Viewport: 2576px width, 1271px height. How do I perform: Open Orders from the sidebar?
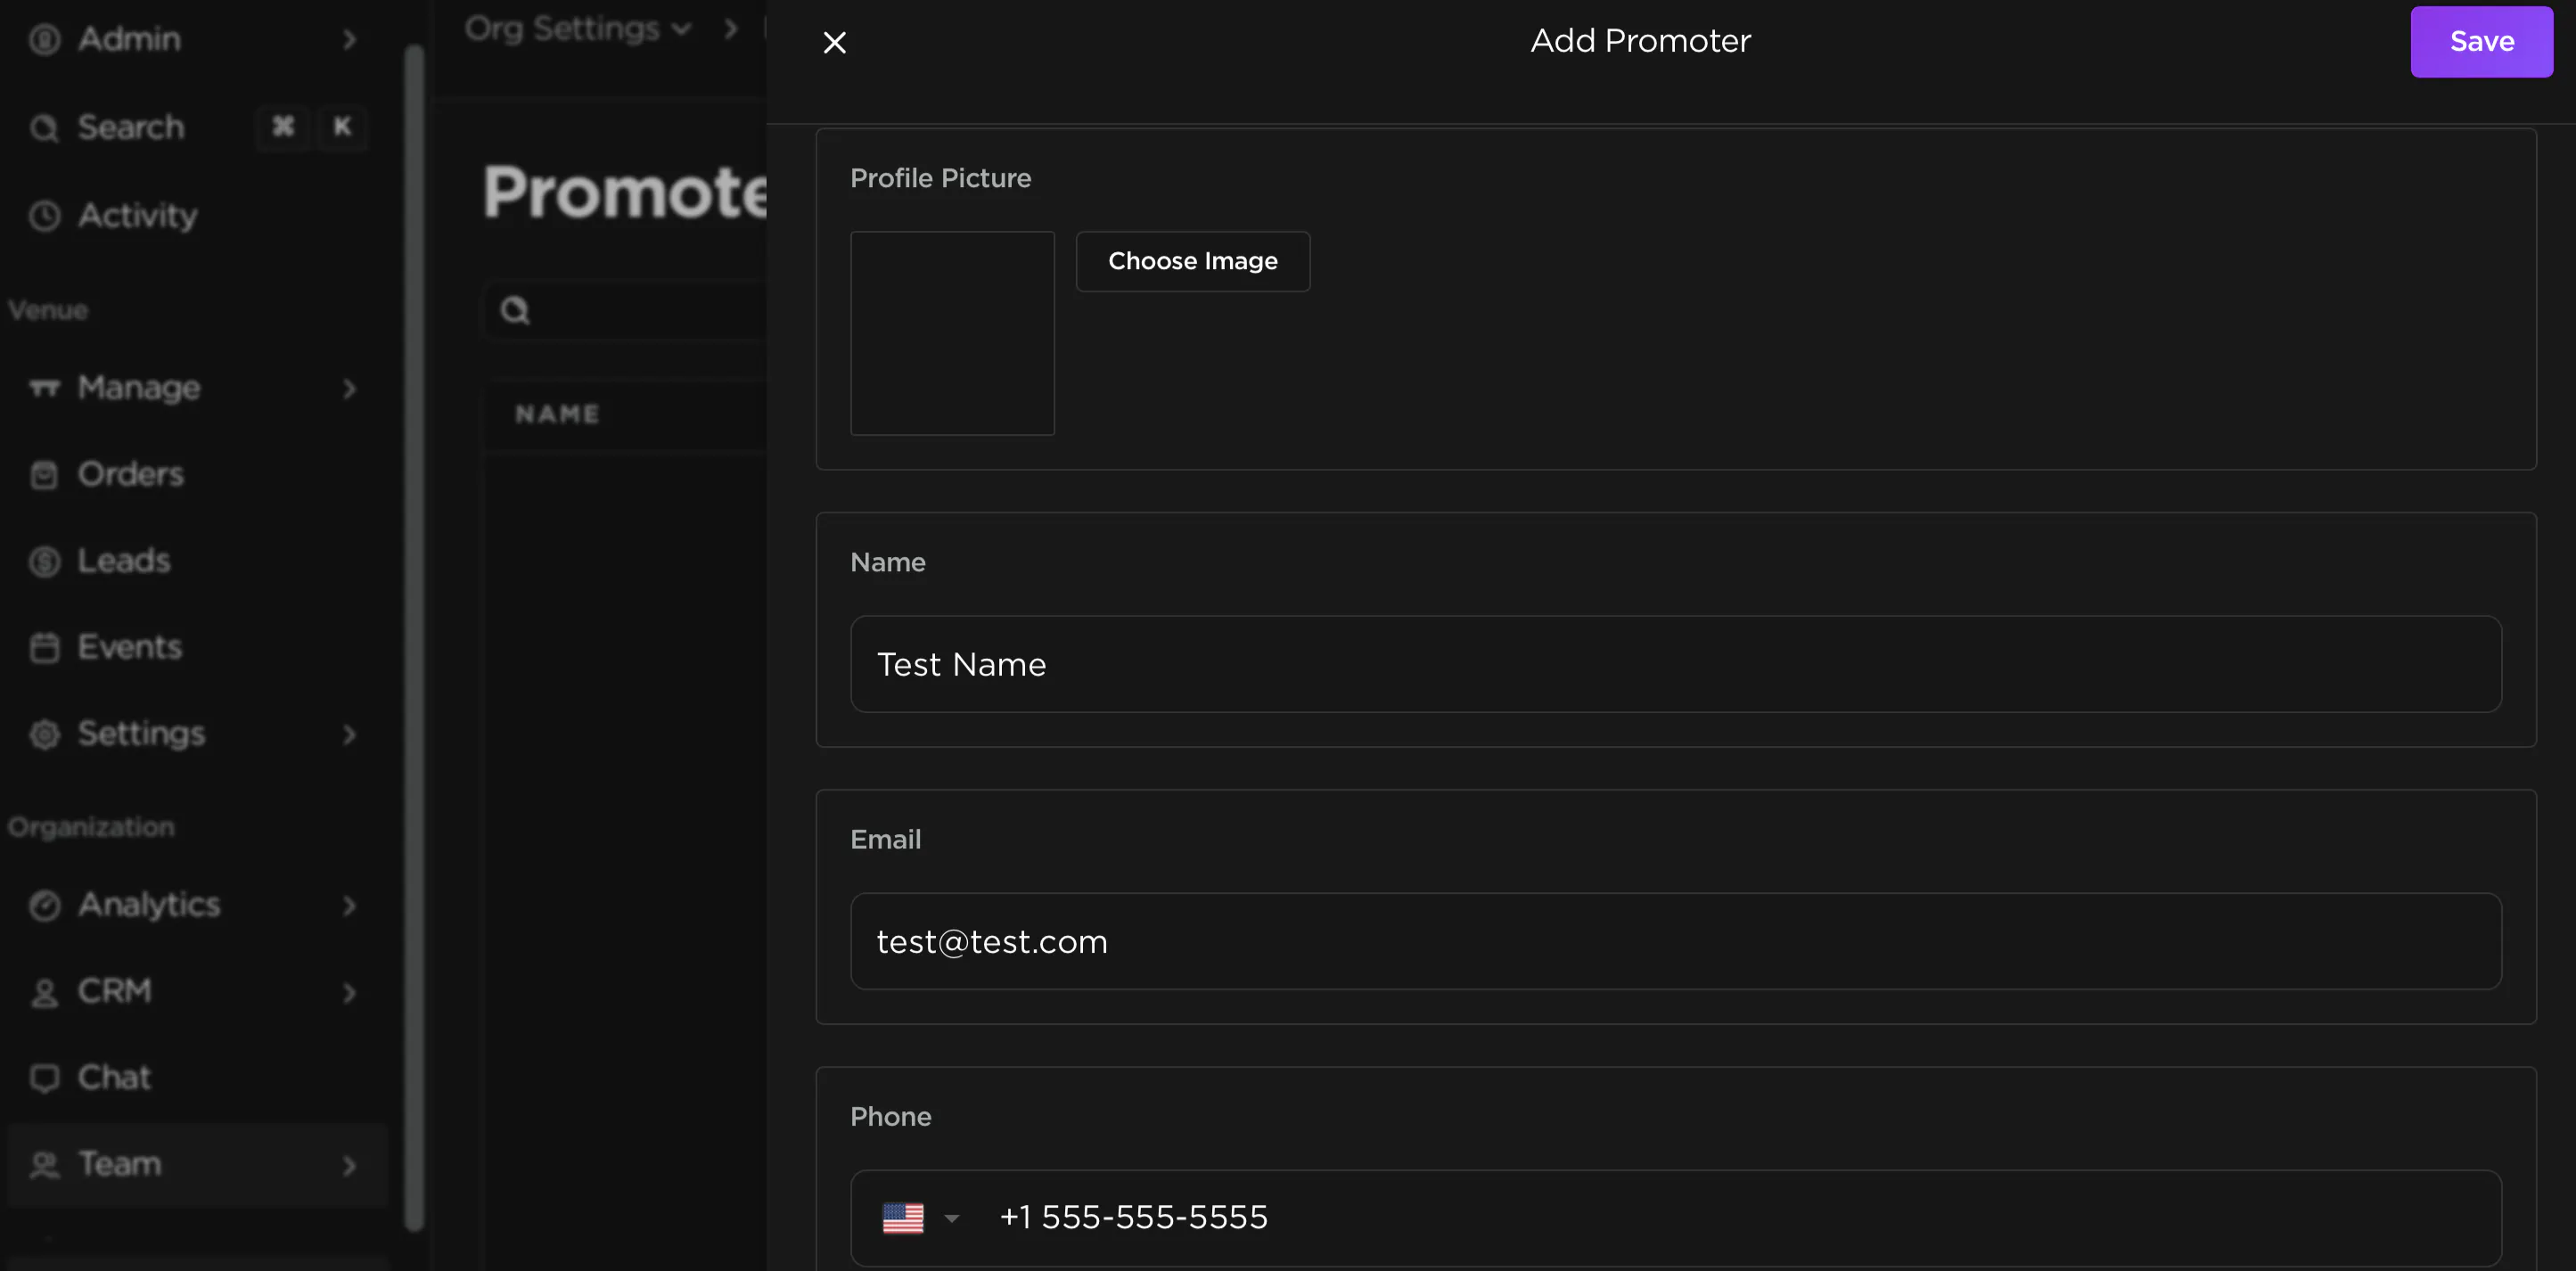click(x=130, y=474)
